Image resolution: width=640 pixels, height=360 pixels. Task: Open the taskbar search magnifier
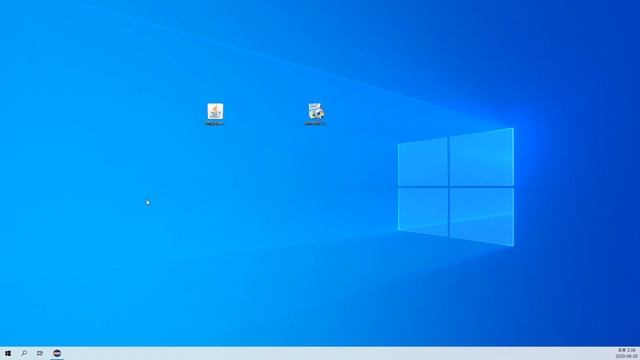tap(24, 353)
